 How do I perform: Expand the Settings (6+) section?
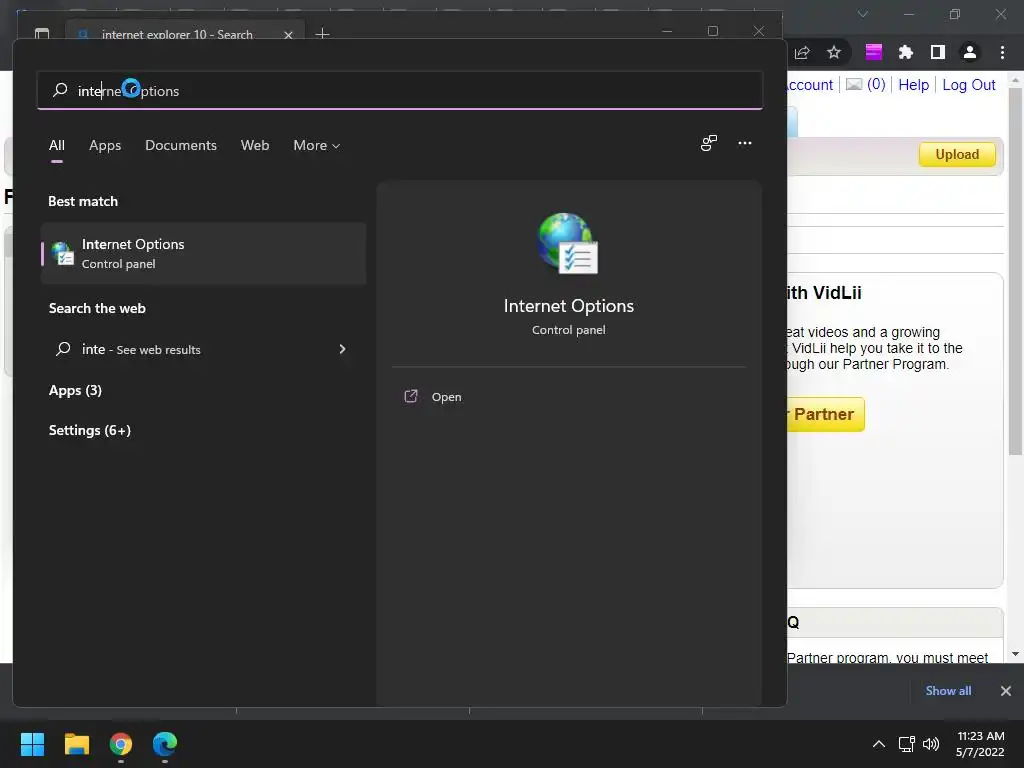(x=89, y=430)
